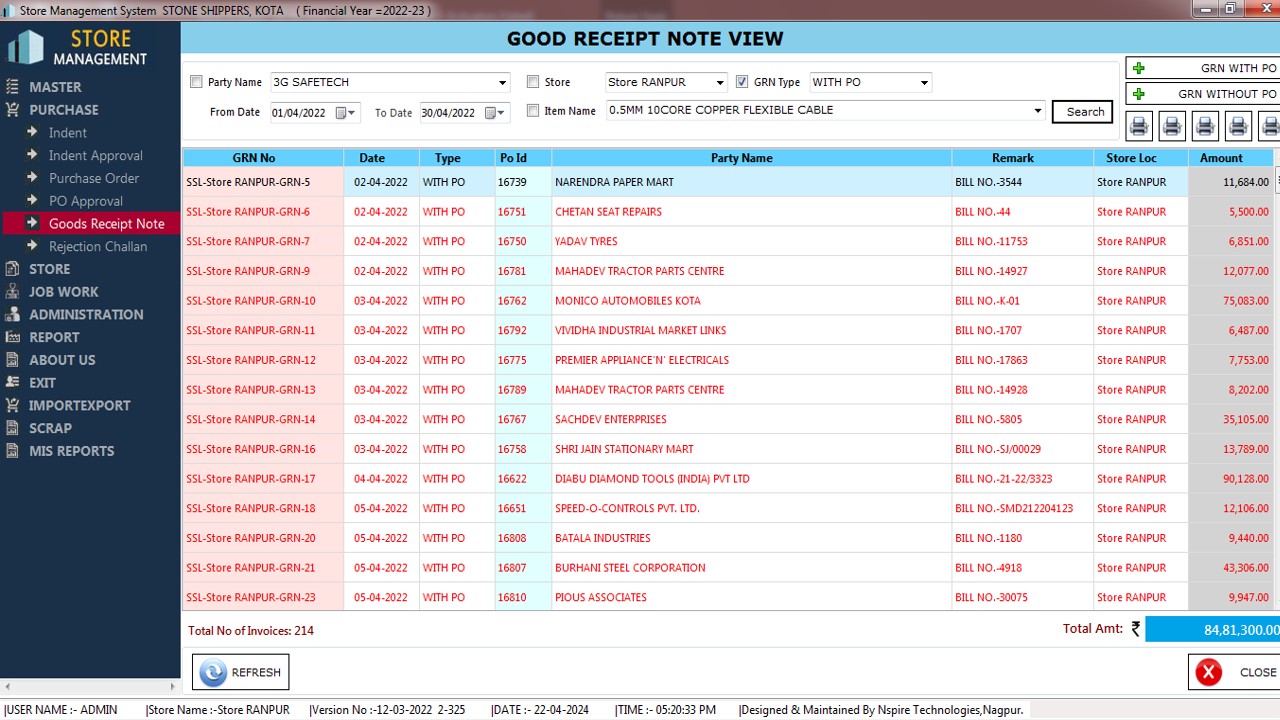
Task: Open the From Date calendar picker
Action: [x=341, y=113]
